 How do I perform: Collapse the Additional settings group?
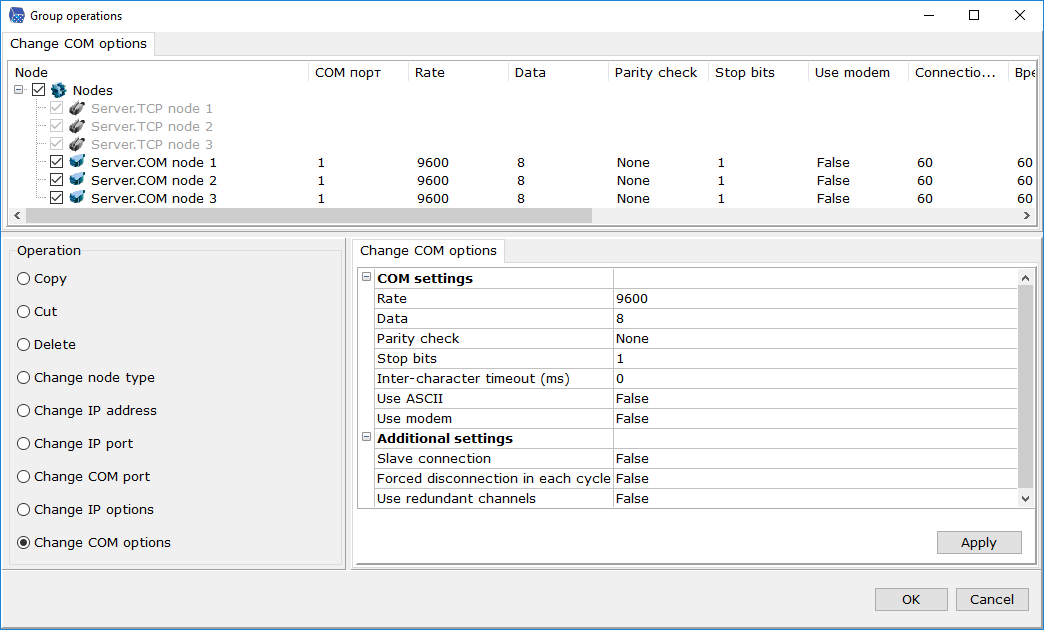(x=366, y=437)
